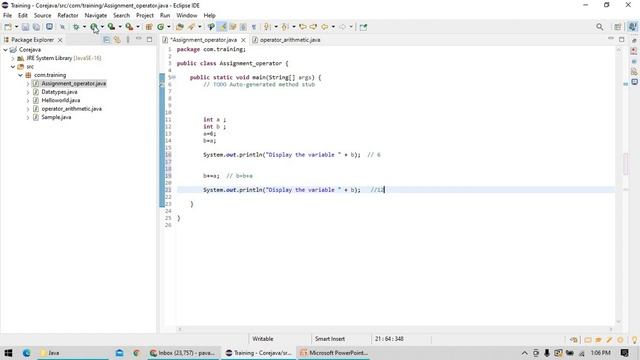Select operator_arithmetic.java in Package Explorer tree
Screen dimensions: 640x360
[x=71, y=109]
